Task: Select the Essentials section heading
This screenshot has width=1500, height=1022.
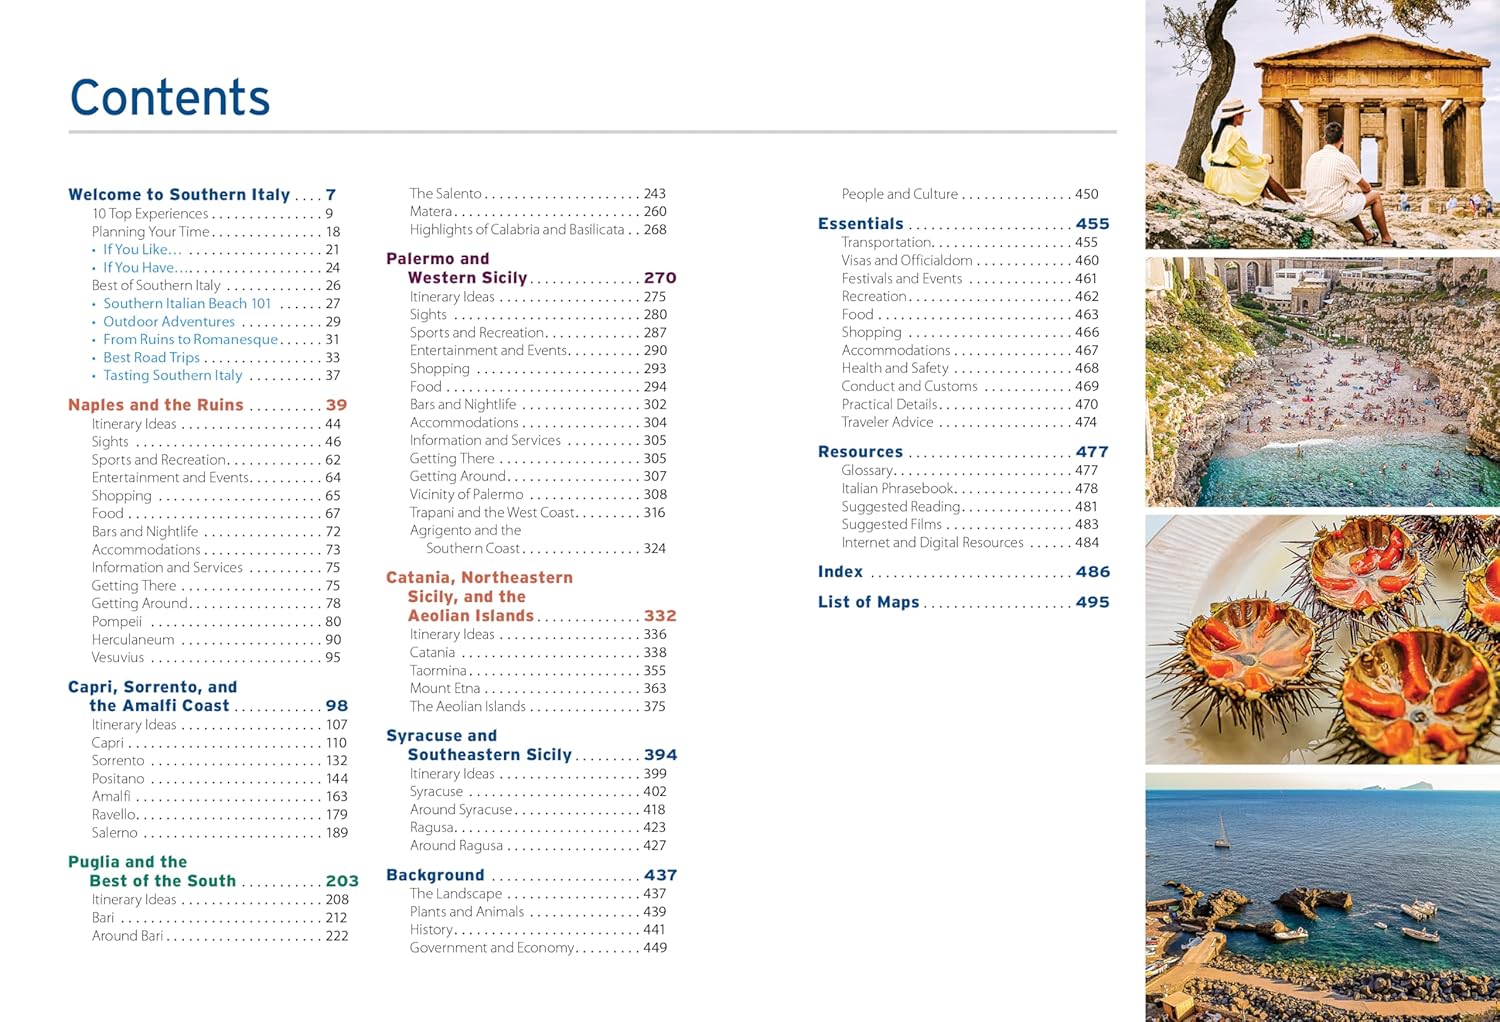Action: coord(860,224)
